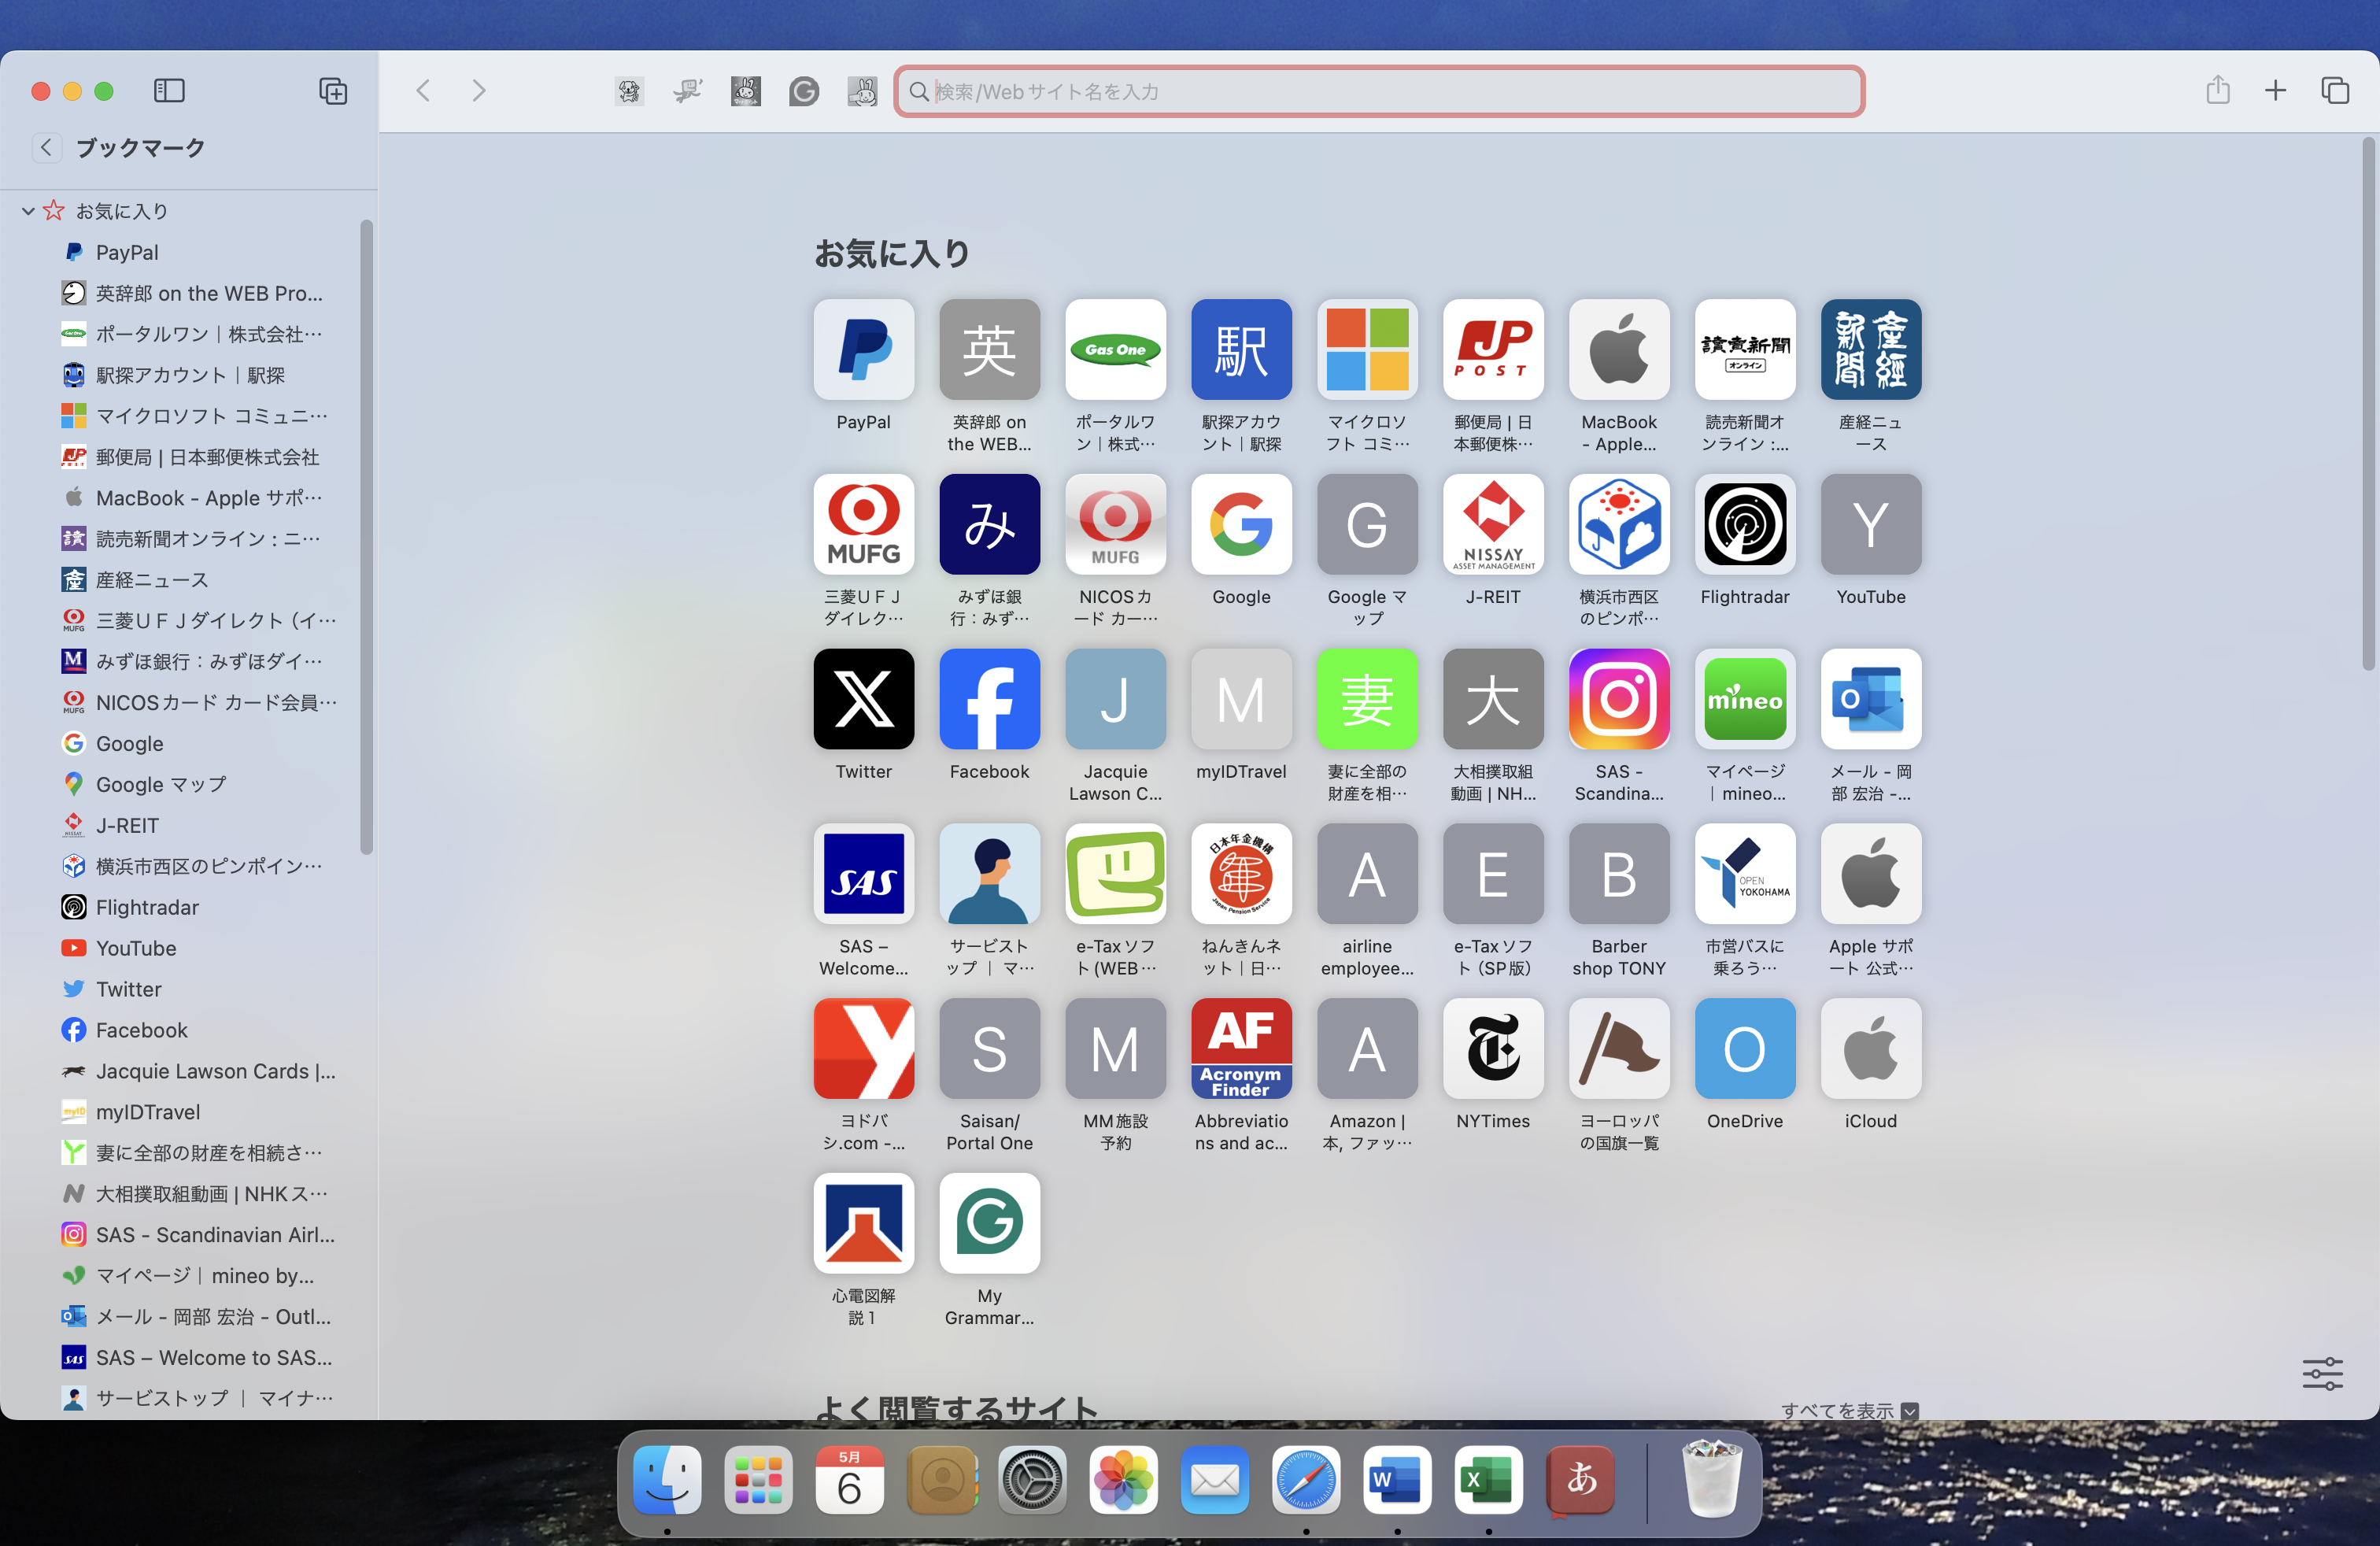This screenshot has width=2380, height=1546.
Task: Click the new tab group icon
Action: [x=333, y=91]
